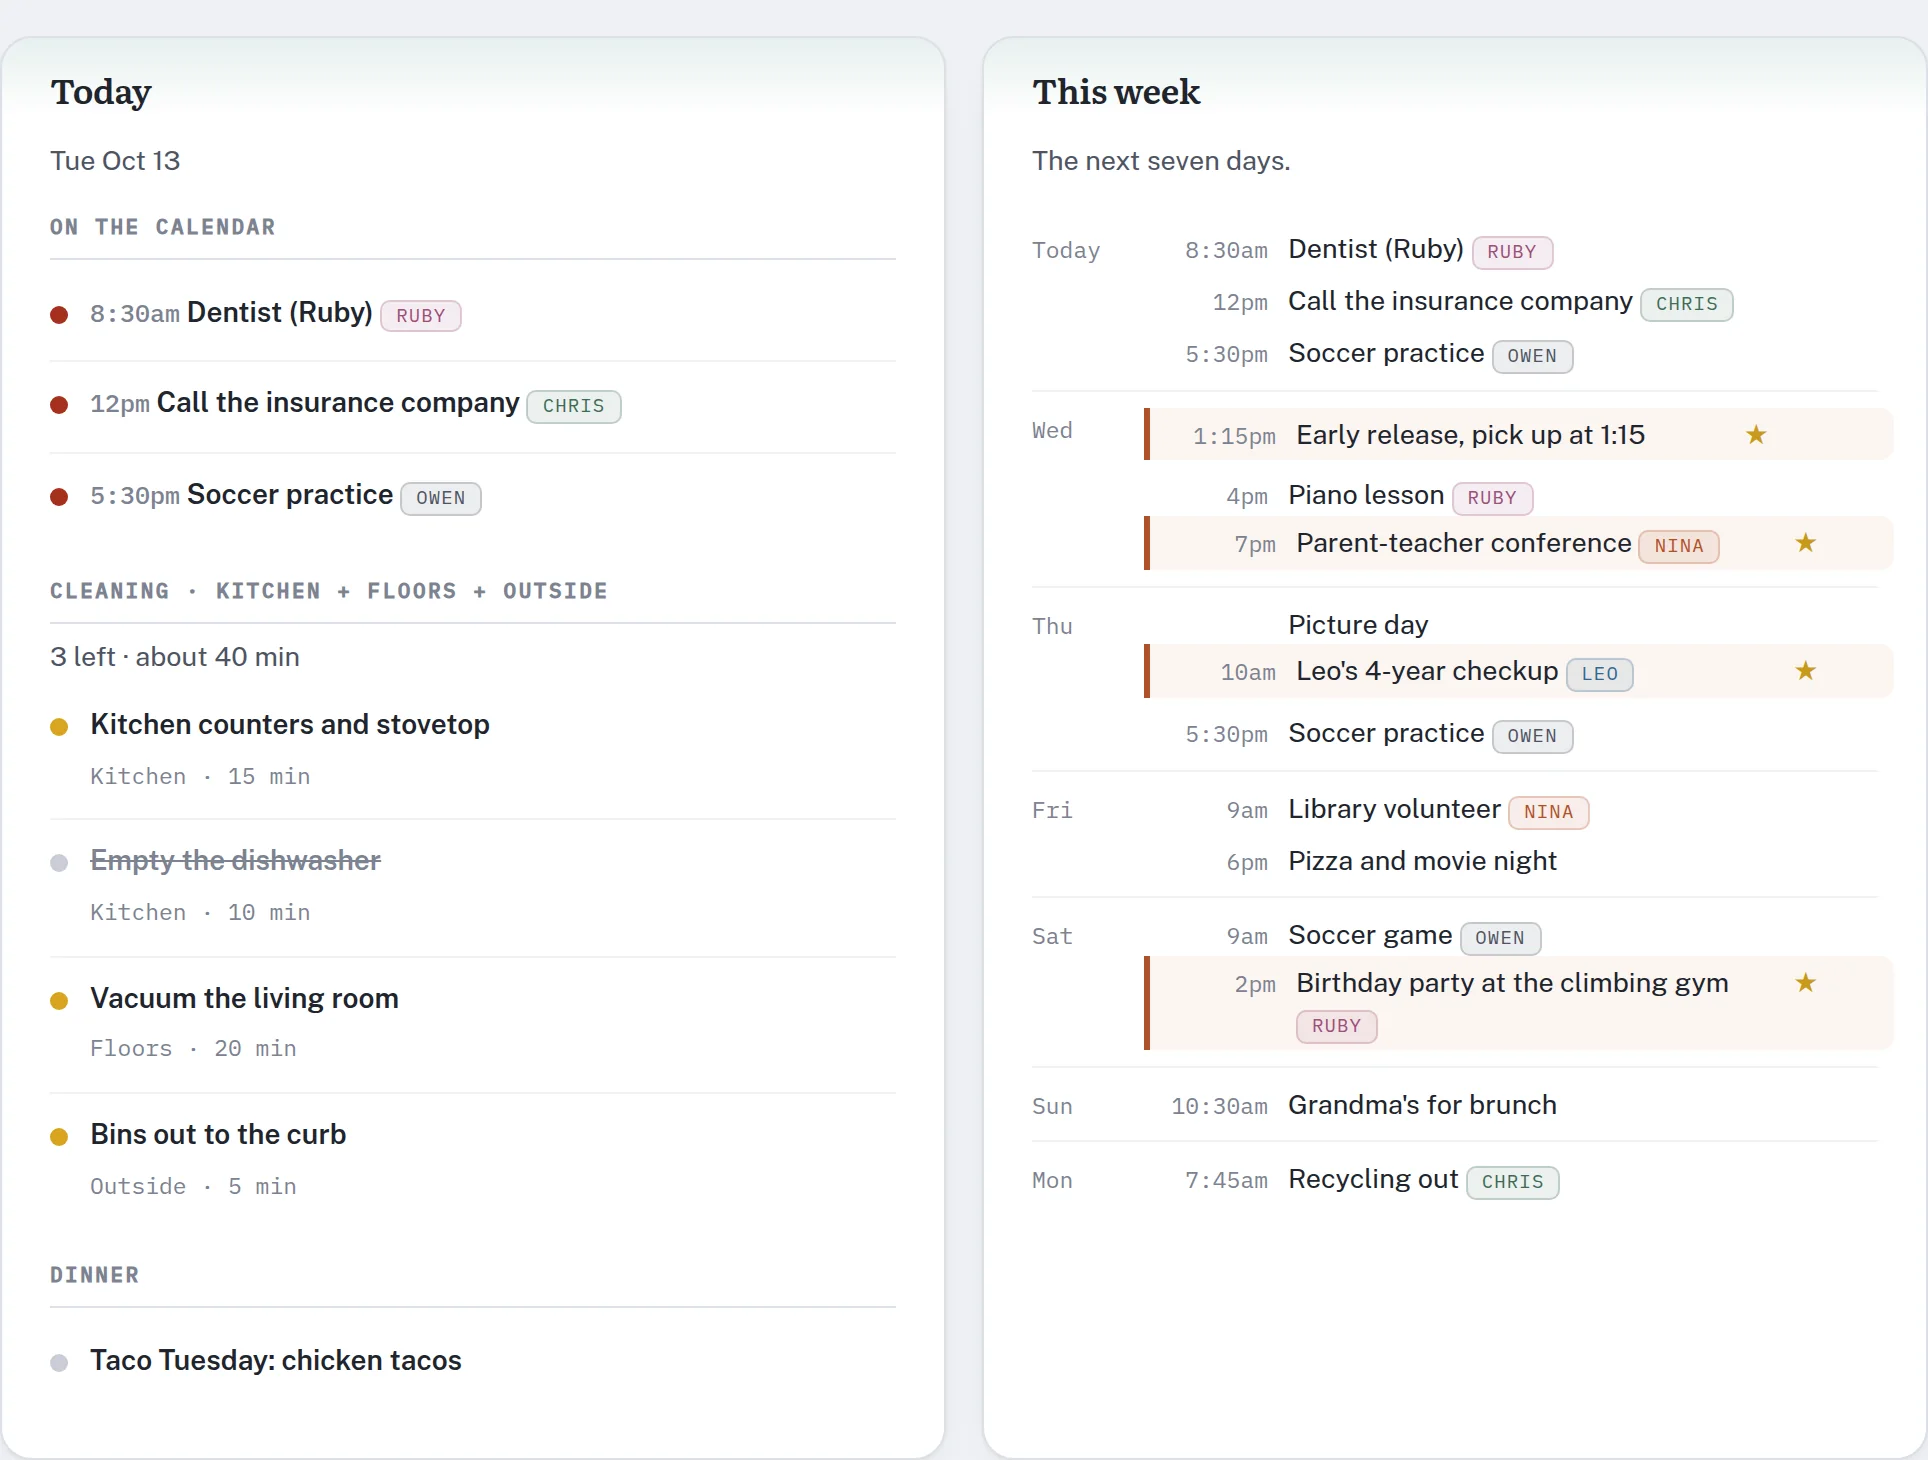Click the star for Leo's 4-year checkup

coord(1805,671)
